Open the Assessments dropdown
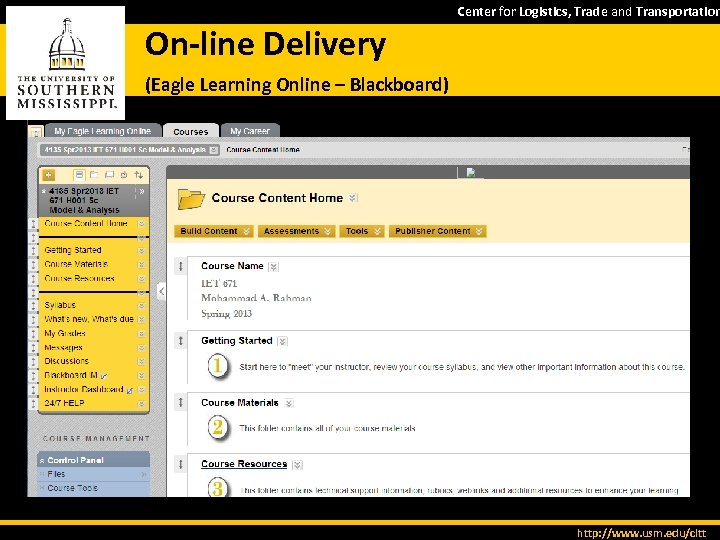The height and width of the screenshot is (540, 720). (297, 231)
